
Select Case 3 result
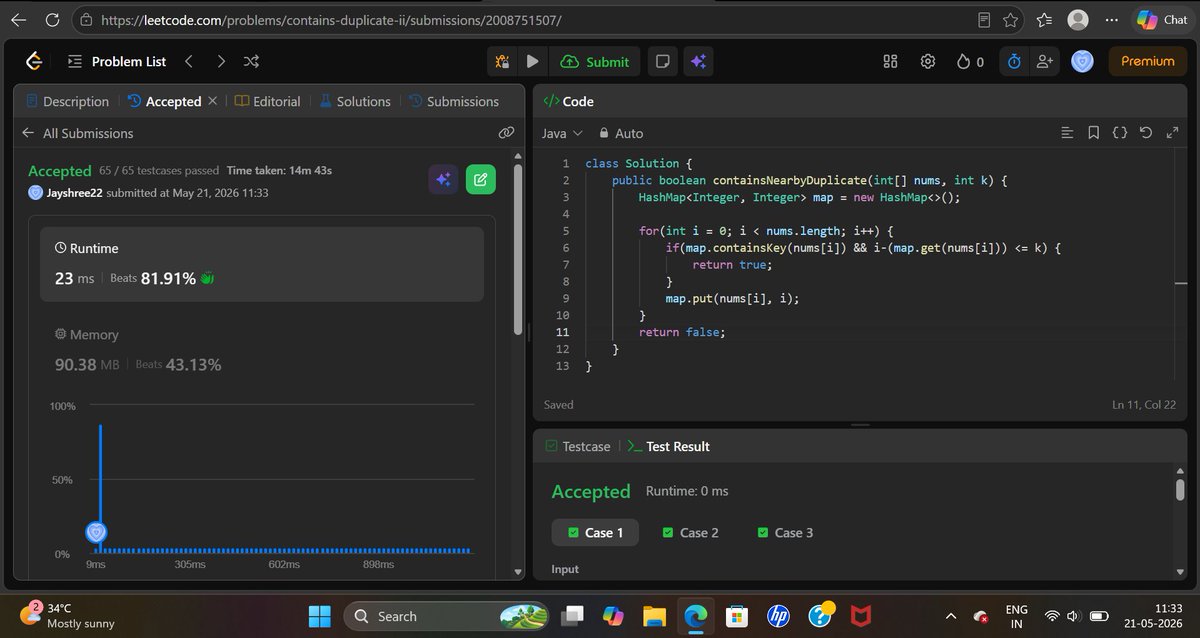point(785,533)
